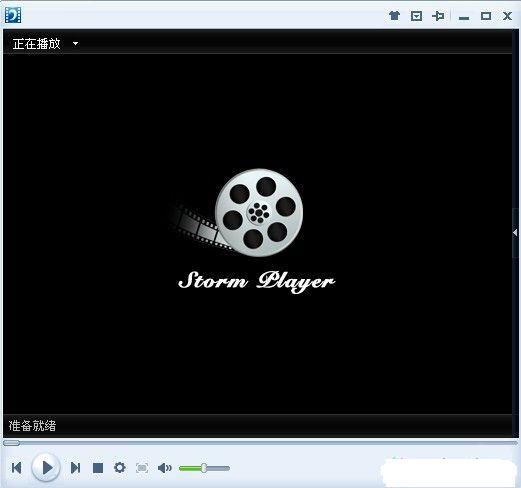
Task: Click the 准备就绪 status text
Action: pos(32,426)
